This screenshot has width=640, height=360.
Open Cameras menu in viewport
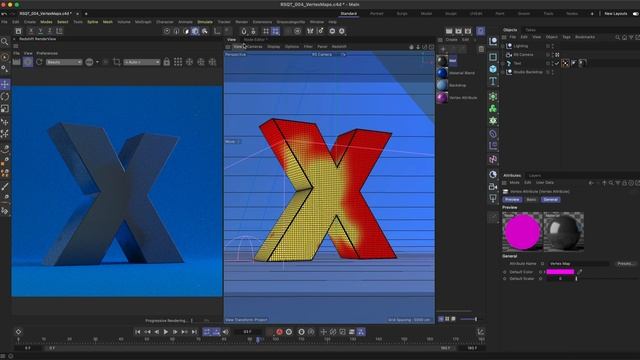[254, 47]
